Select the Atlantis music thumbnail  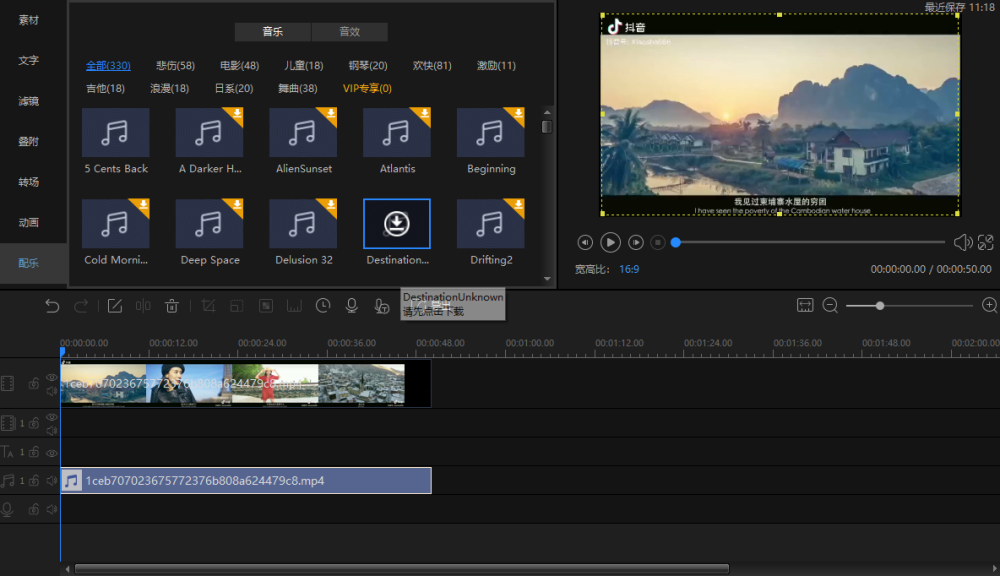click(x=397, y=133)
